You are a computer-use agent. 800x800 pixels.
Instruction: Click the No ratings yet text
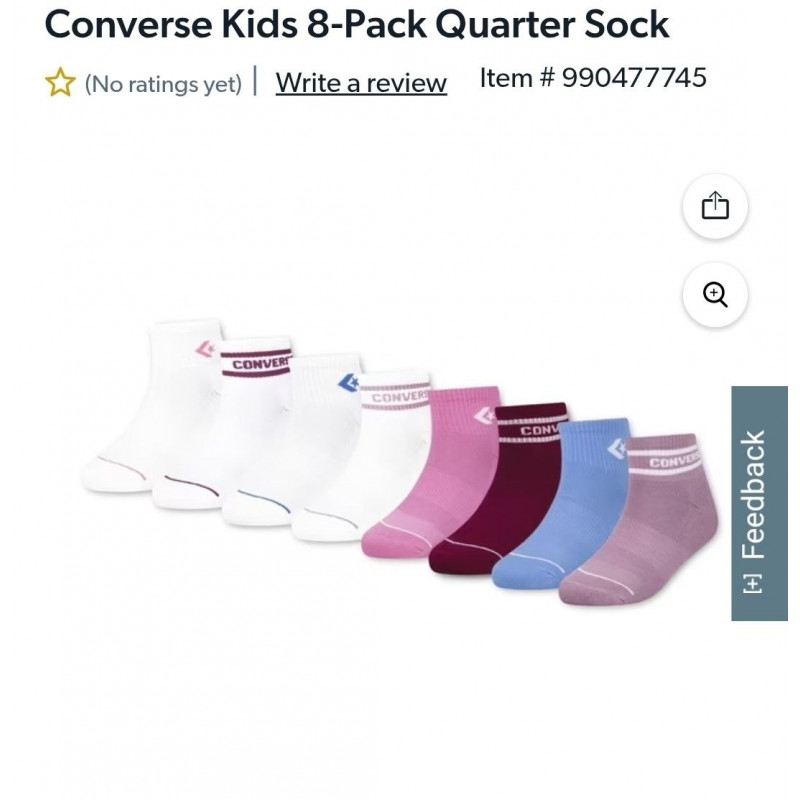point(163,84)
